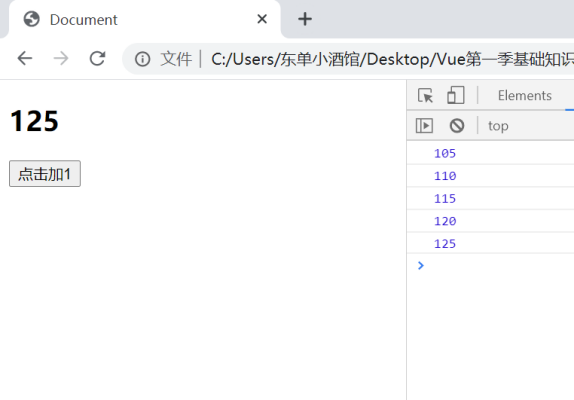Click the globe favicon on Document tab
The width and height of the screenshot is (574, 400).
(x=31, y=19)
